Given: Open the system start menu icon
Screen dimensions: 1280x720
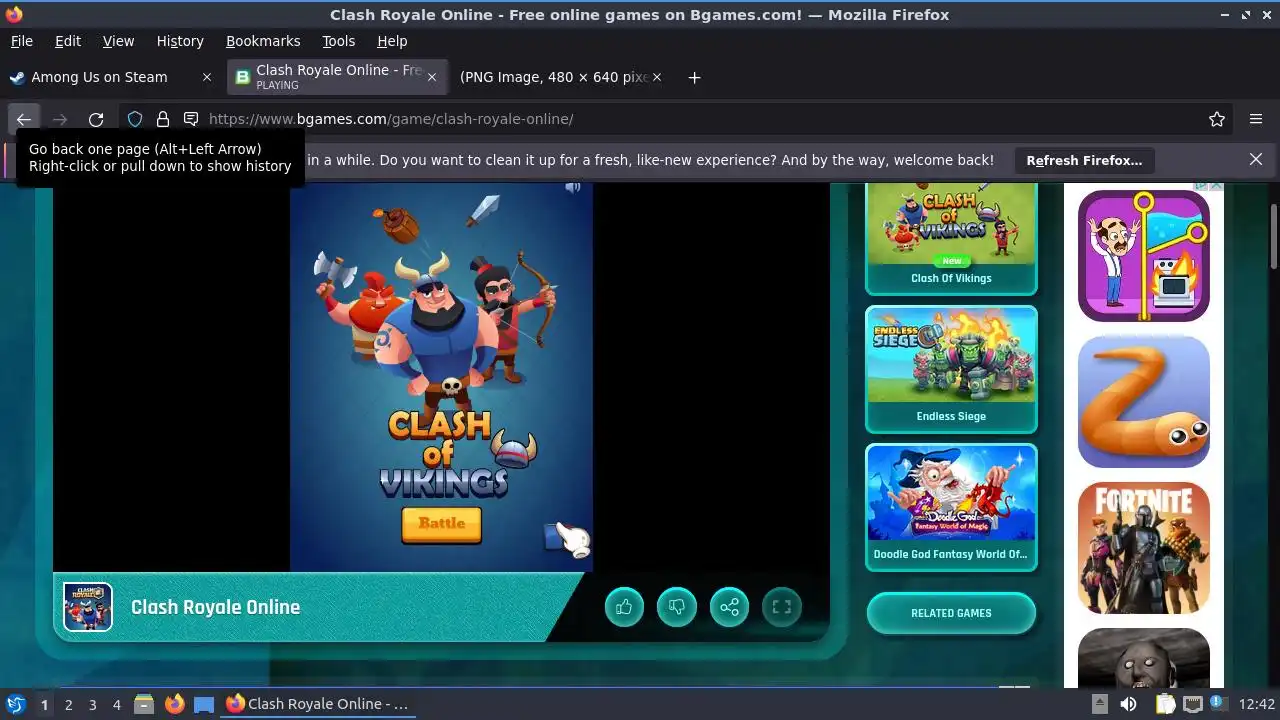Looking at the screenshot, I should pyautogui.click(x=15, y=704).
